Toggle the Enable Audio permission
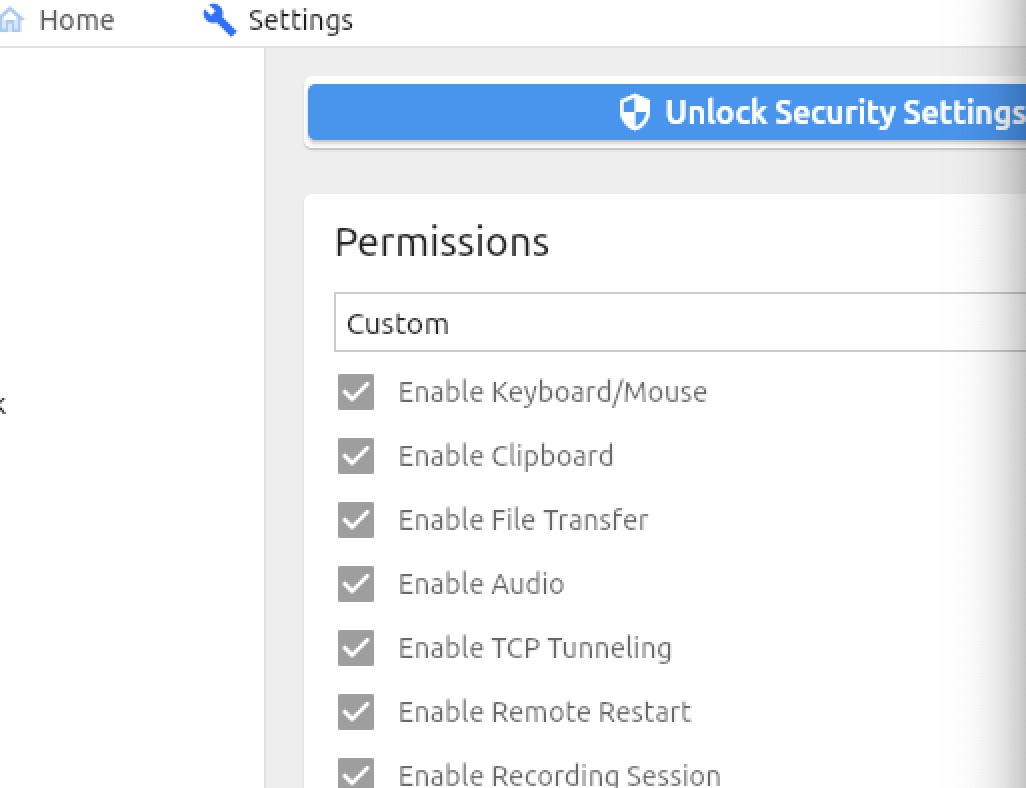This screenshot has width=1026, height=788. tap(356, 584)
